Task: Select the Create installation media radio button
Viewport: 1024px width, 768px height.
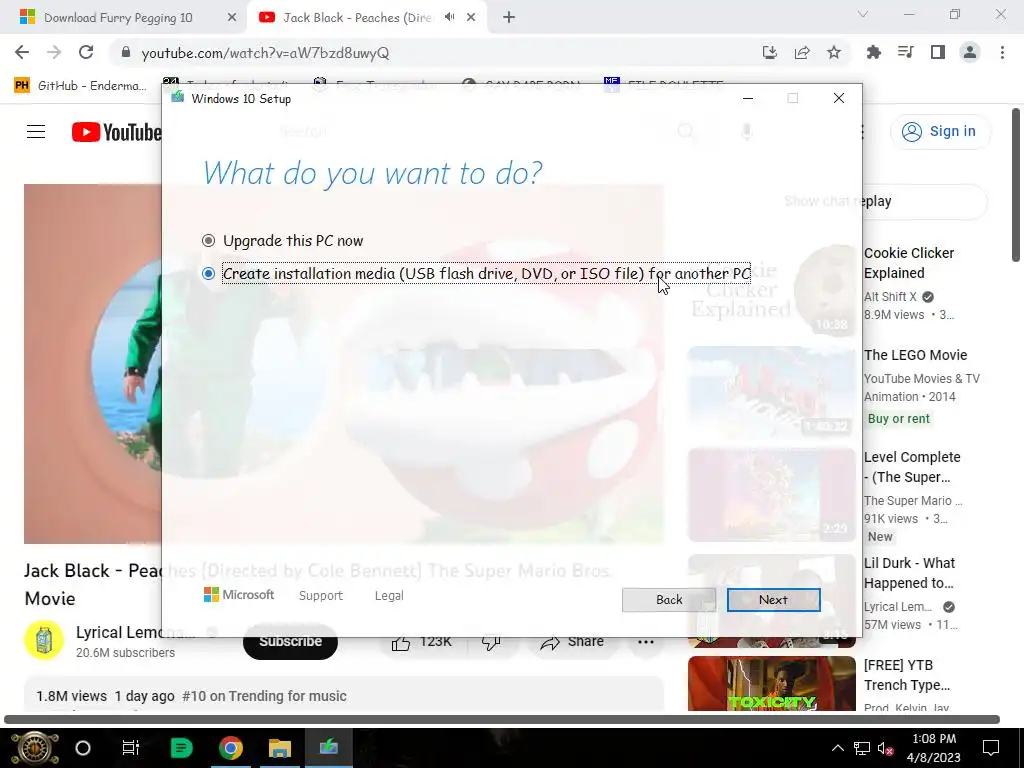Action: pyautogui.click(x=208, y=273)
